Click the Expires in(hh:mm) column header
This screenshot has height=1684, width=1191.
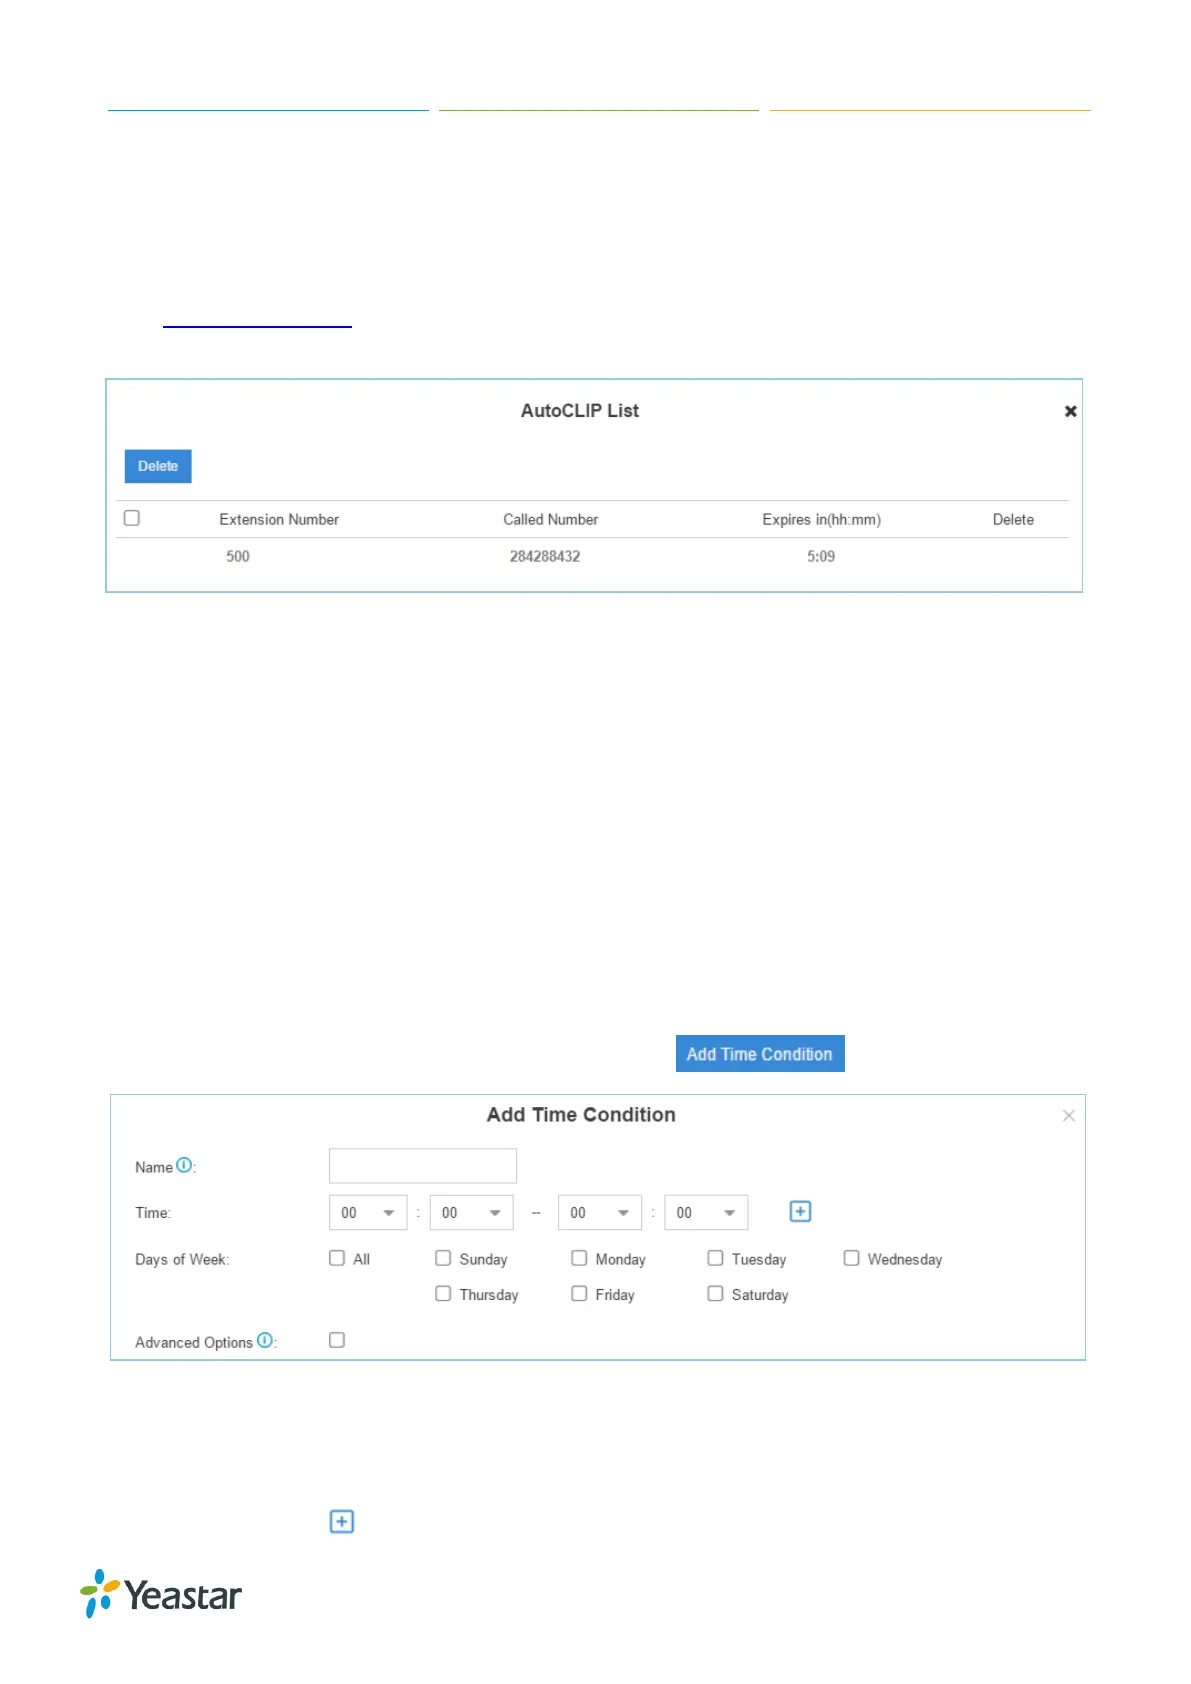coord(822,519)
